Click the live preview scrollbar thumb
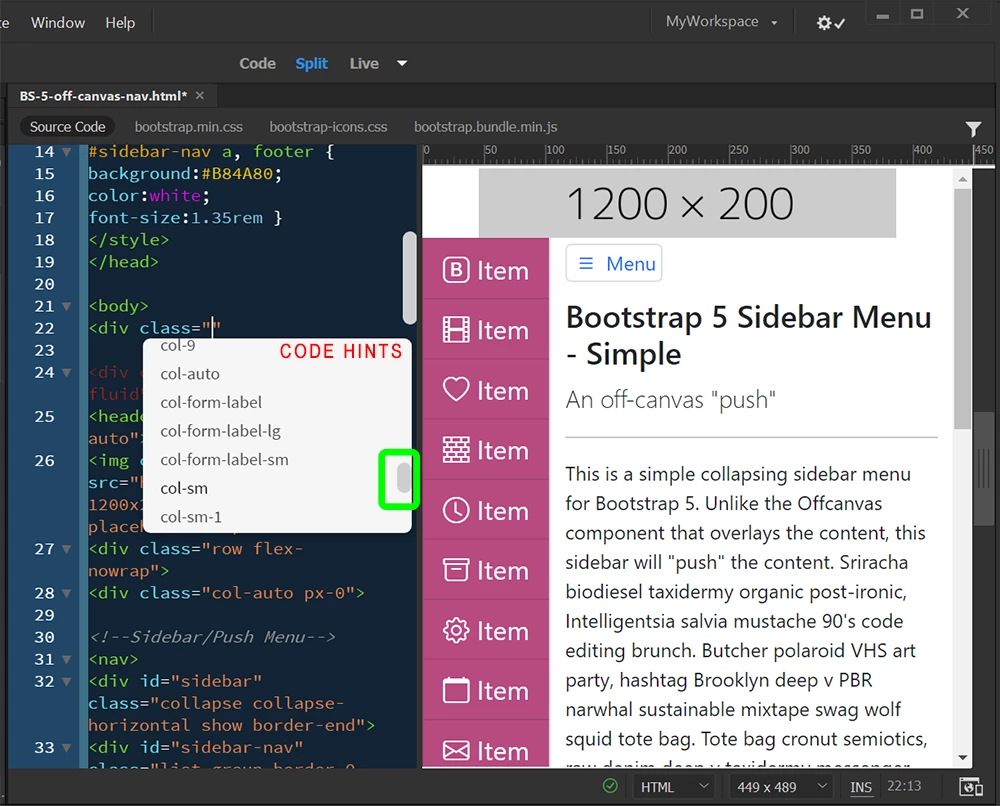 pos(962,309)
